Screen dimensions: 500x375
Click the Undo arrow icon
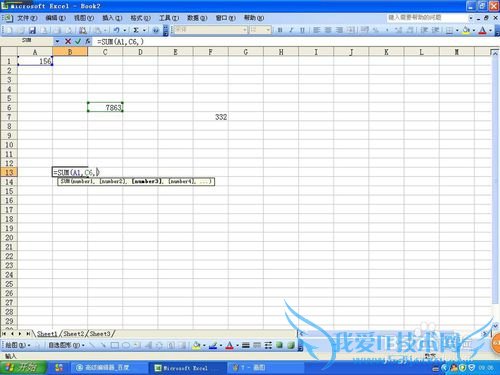point(116,30)
